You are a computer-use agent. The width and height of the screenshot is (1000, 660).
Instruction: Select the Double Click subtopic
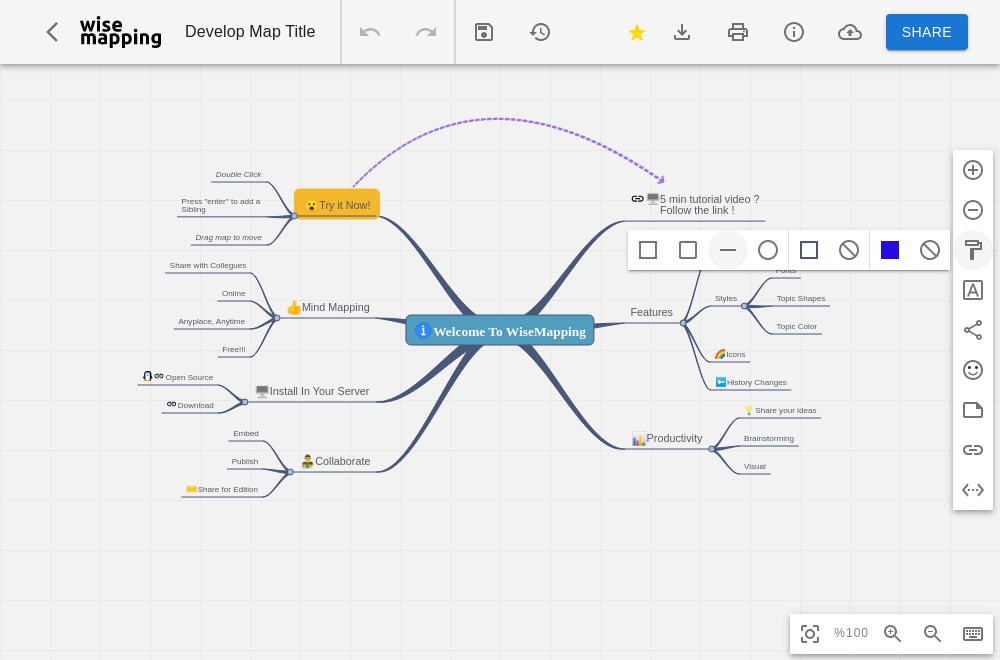(239, 174)
